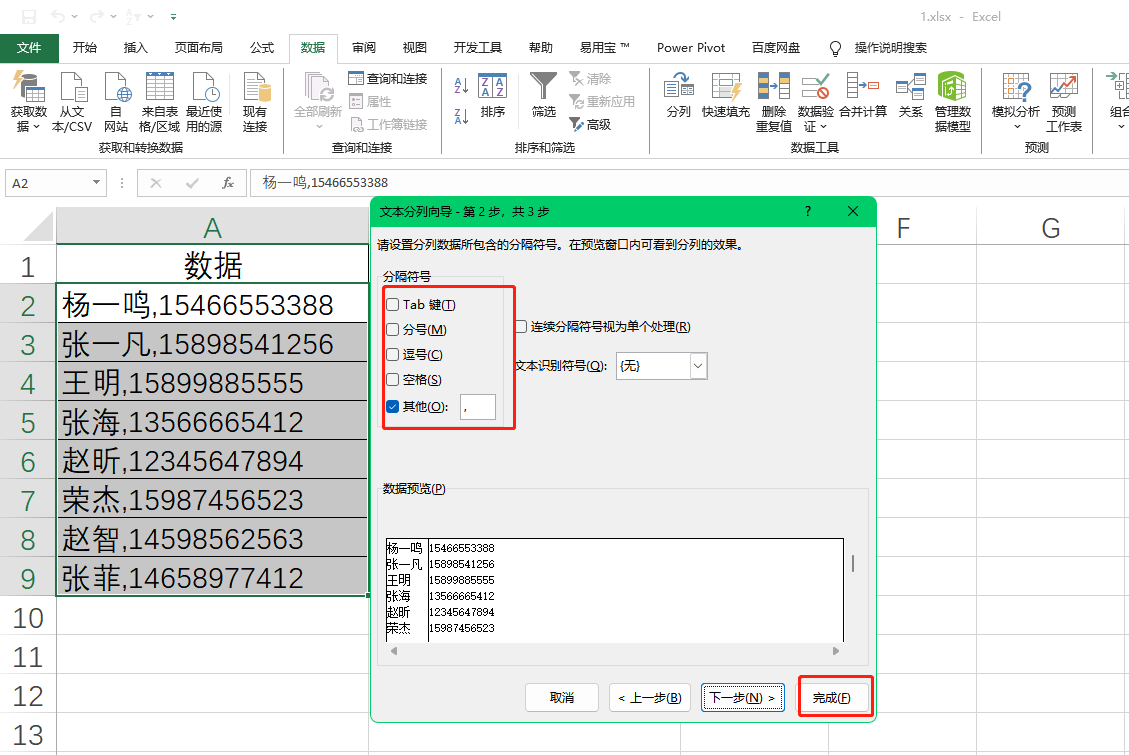Viewport: 1129px width, 755px height.
Task: Enable treat consecutive delimiters as one (连续分隔符号)
Action: point(521,327)
